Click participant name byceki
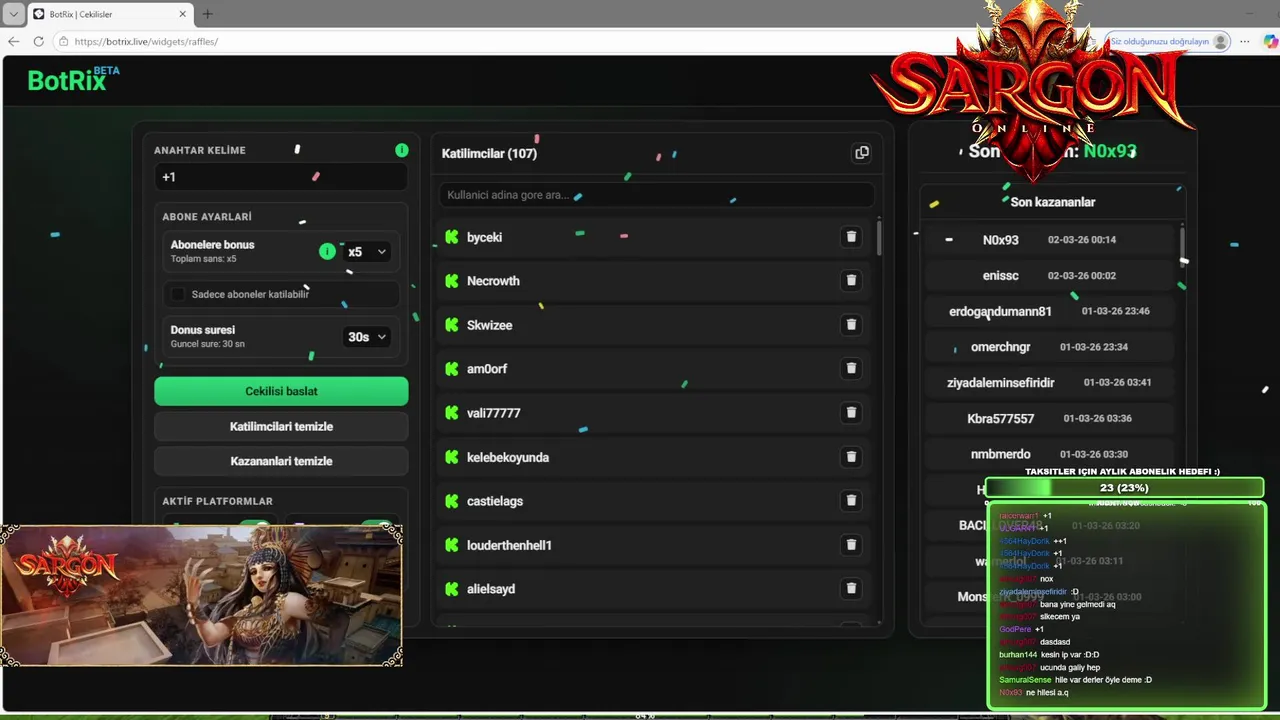The width and height of the screenshot is (1280, 720). point(484,237)
